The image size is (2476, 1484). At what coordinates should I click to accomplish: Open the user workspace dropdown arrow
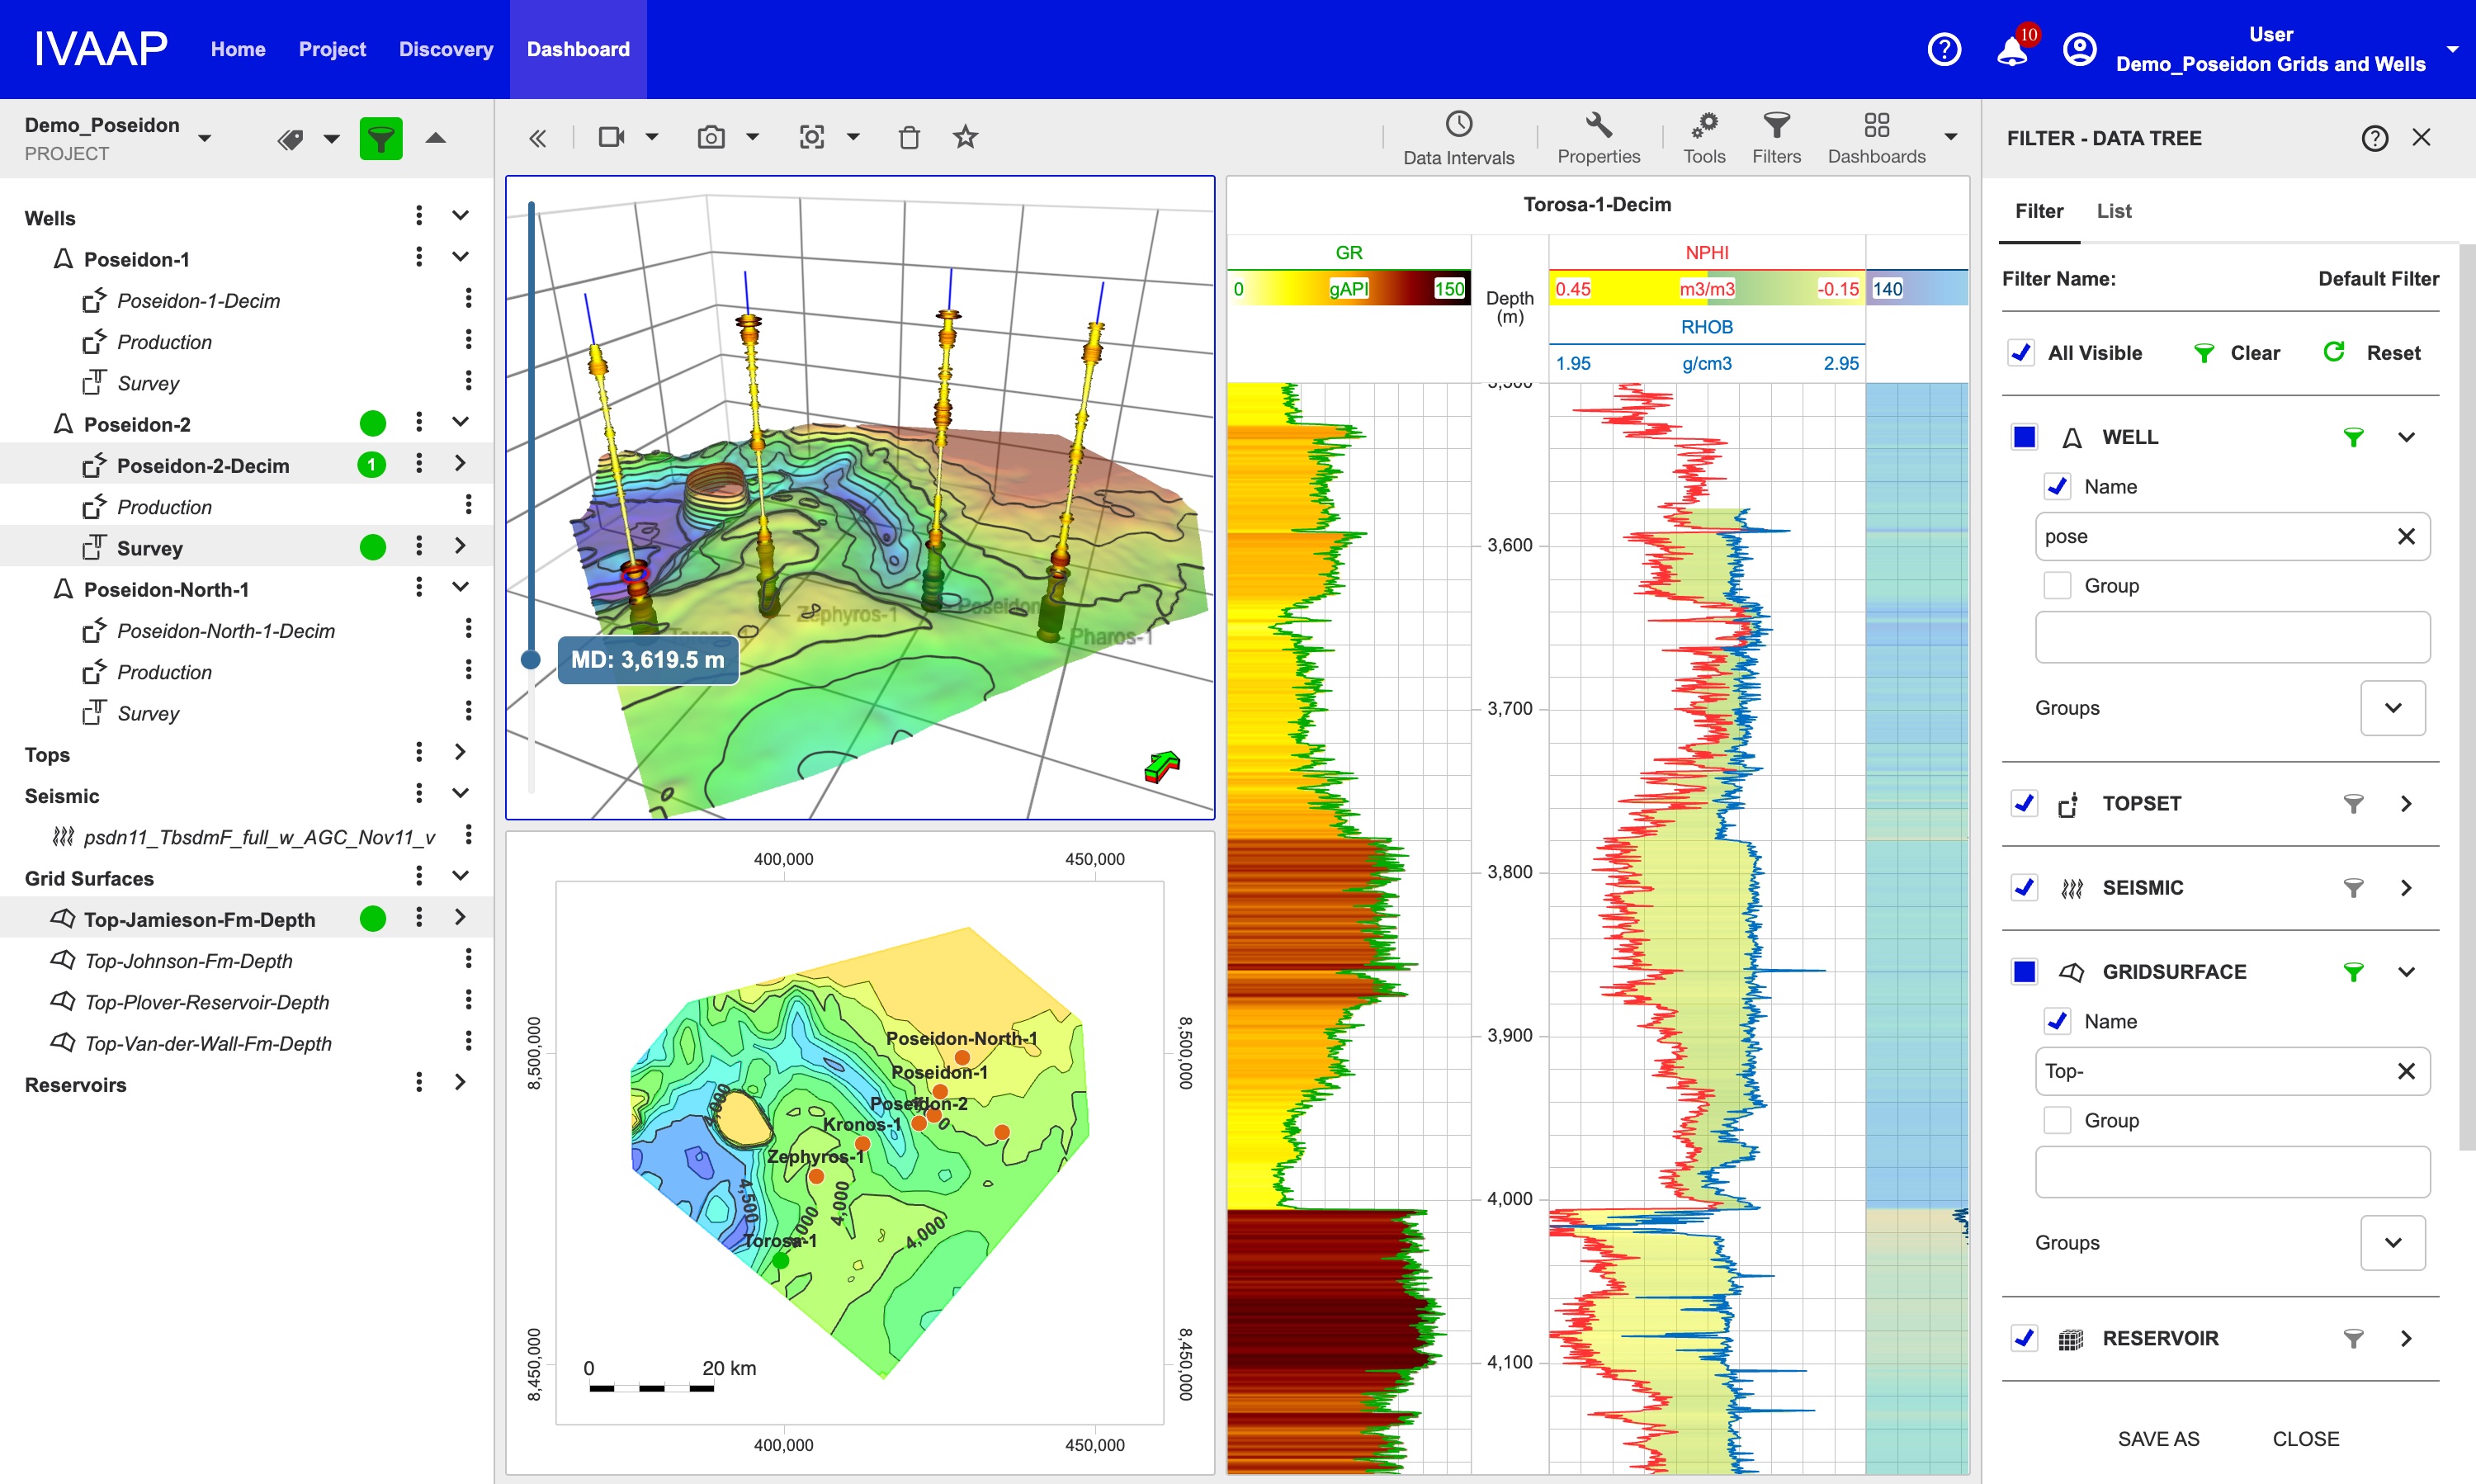click(x=2452, y=49)
